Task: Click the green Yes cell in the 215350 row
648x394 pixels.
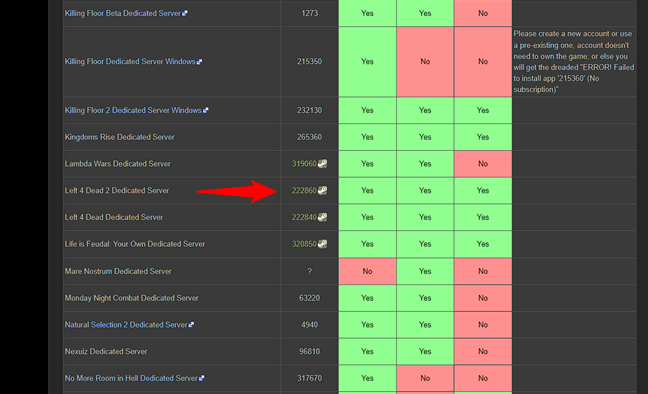Action: (367, 62)
